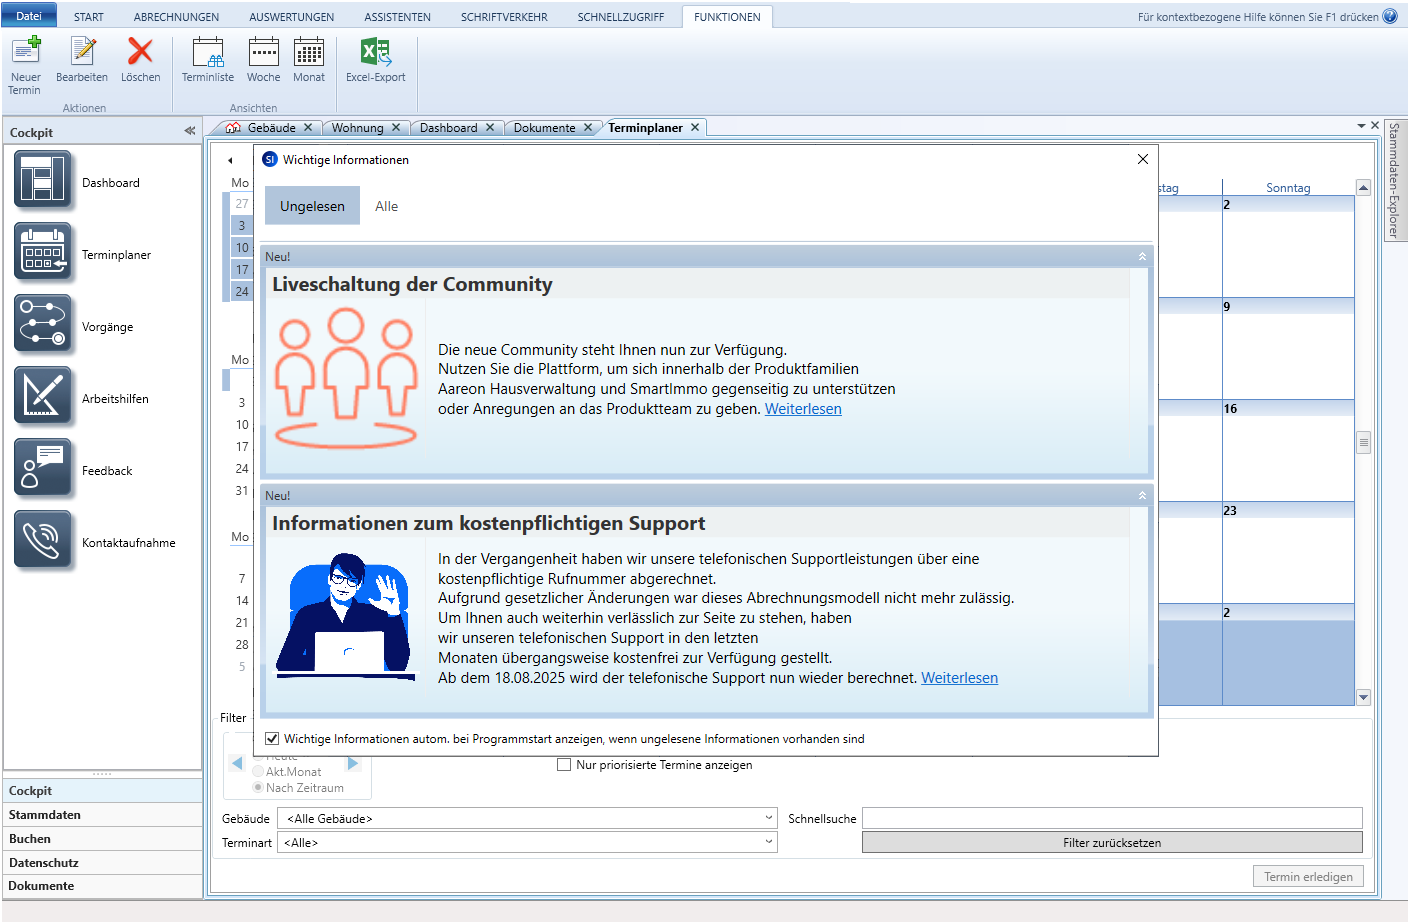Image resolution: width=1408 pixels, height=923 pixels.
Task: Open Kontaktaufnahme phone icon
Action: coord(43,541)
